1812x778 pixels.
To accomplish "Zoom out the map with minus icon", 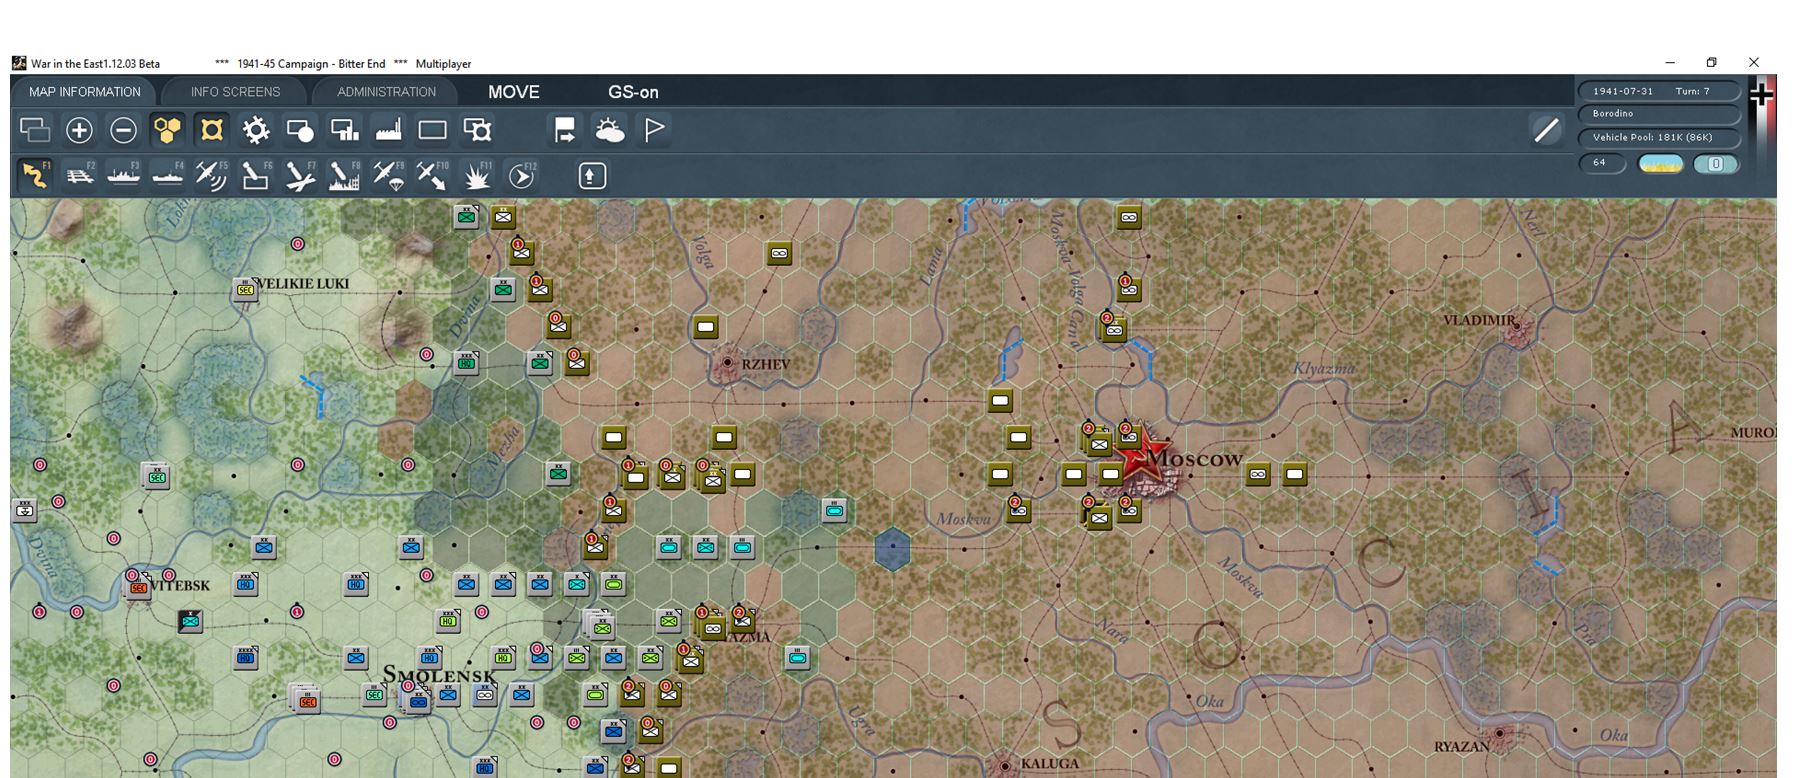I will [123, 130].
